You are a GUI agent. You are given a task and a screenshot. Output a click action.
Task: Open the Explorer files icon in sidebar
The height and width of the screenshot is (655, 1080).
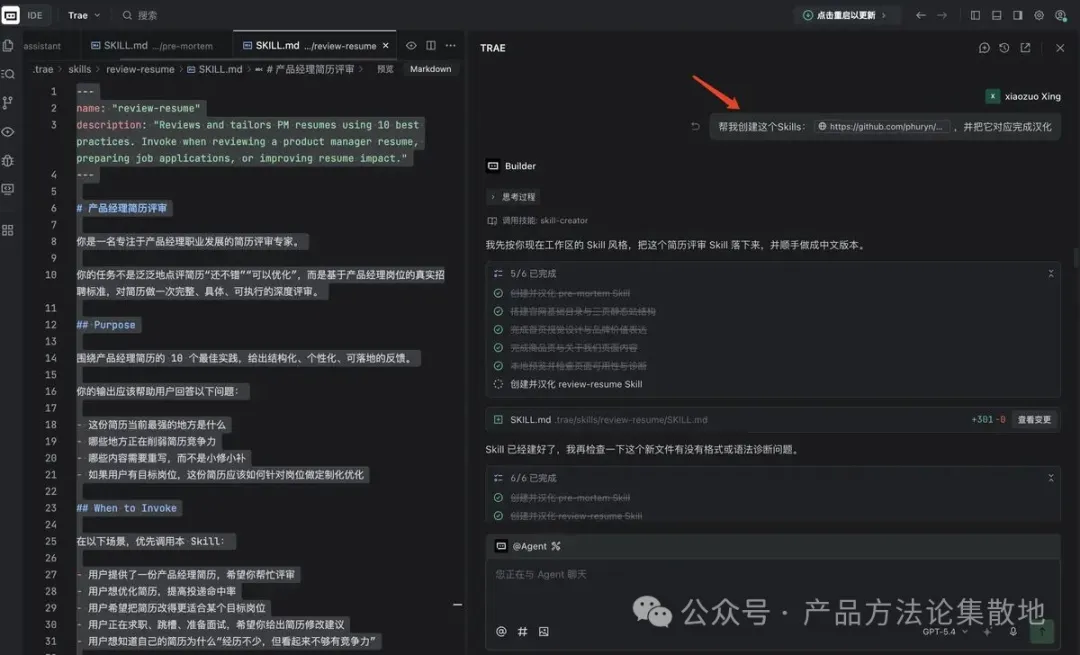click(x=8, y=45)
